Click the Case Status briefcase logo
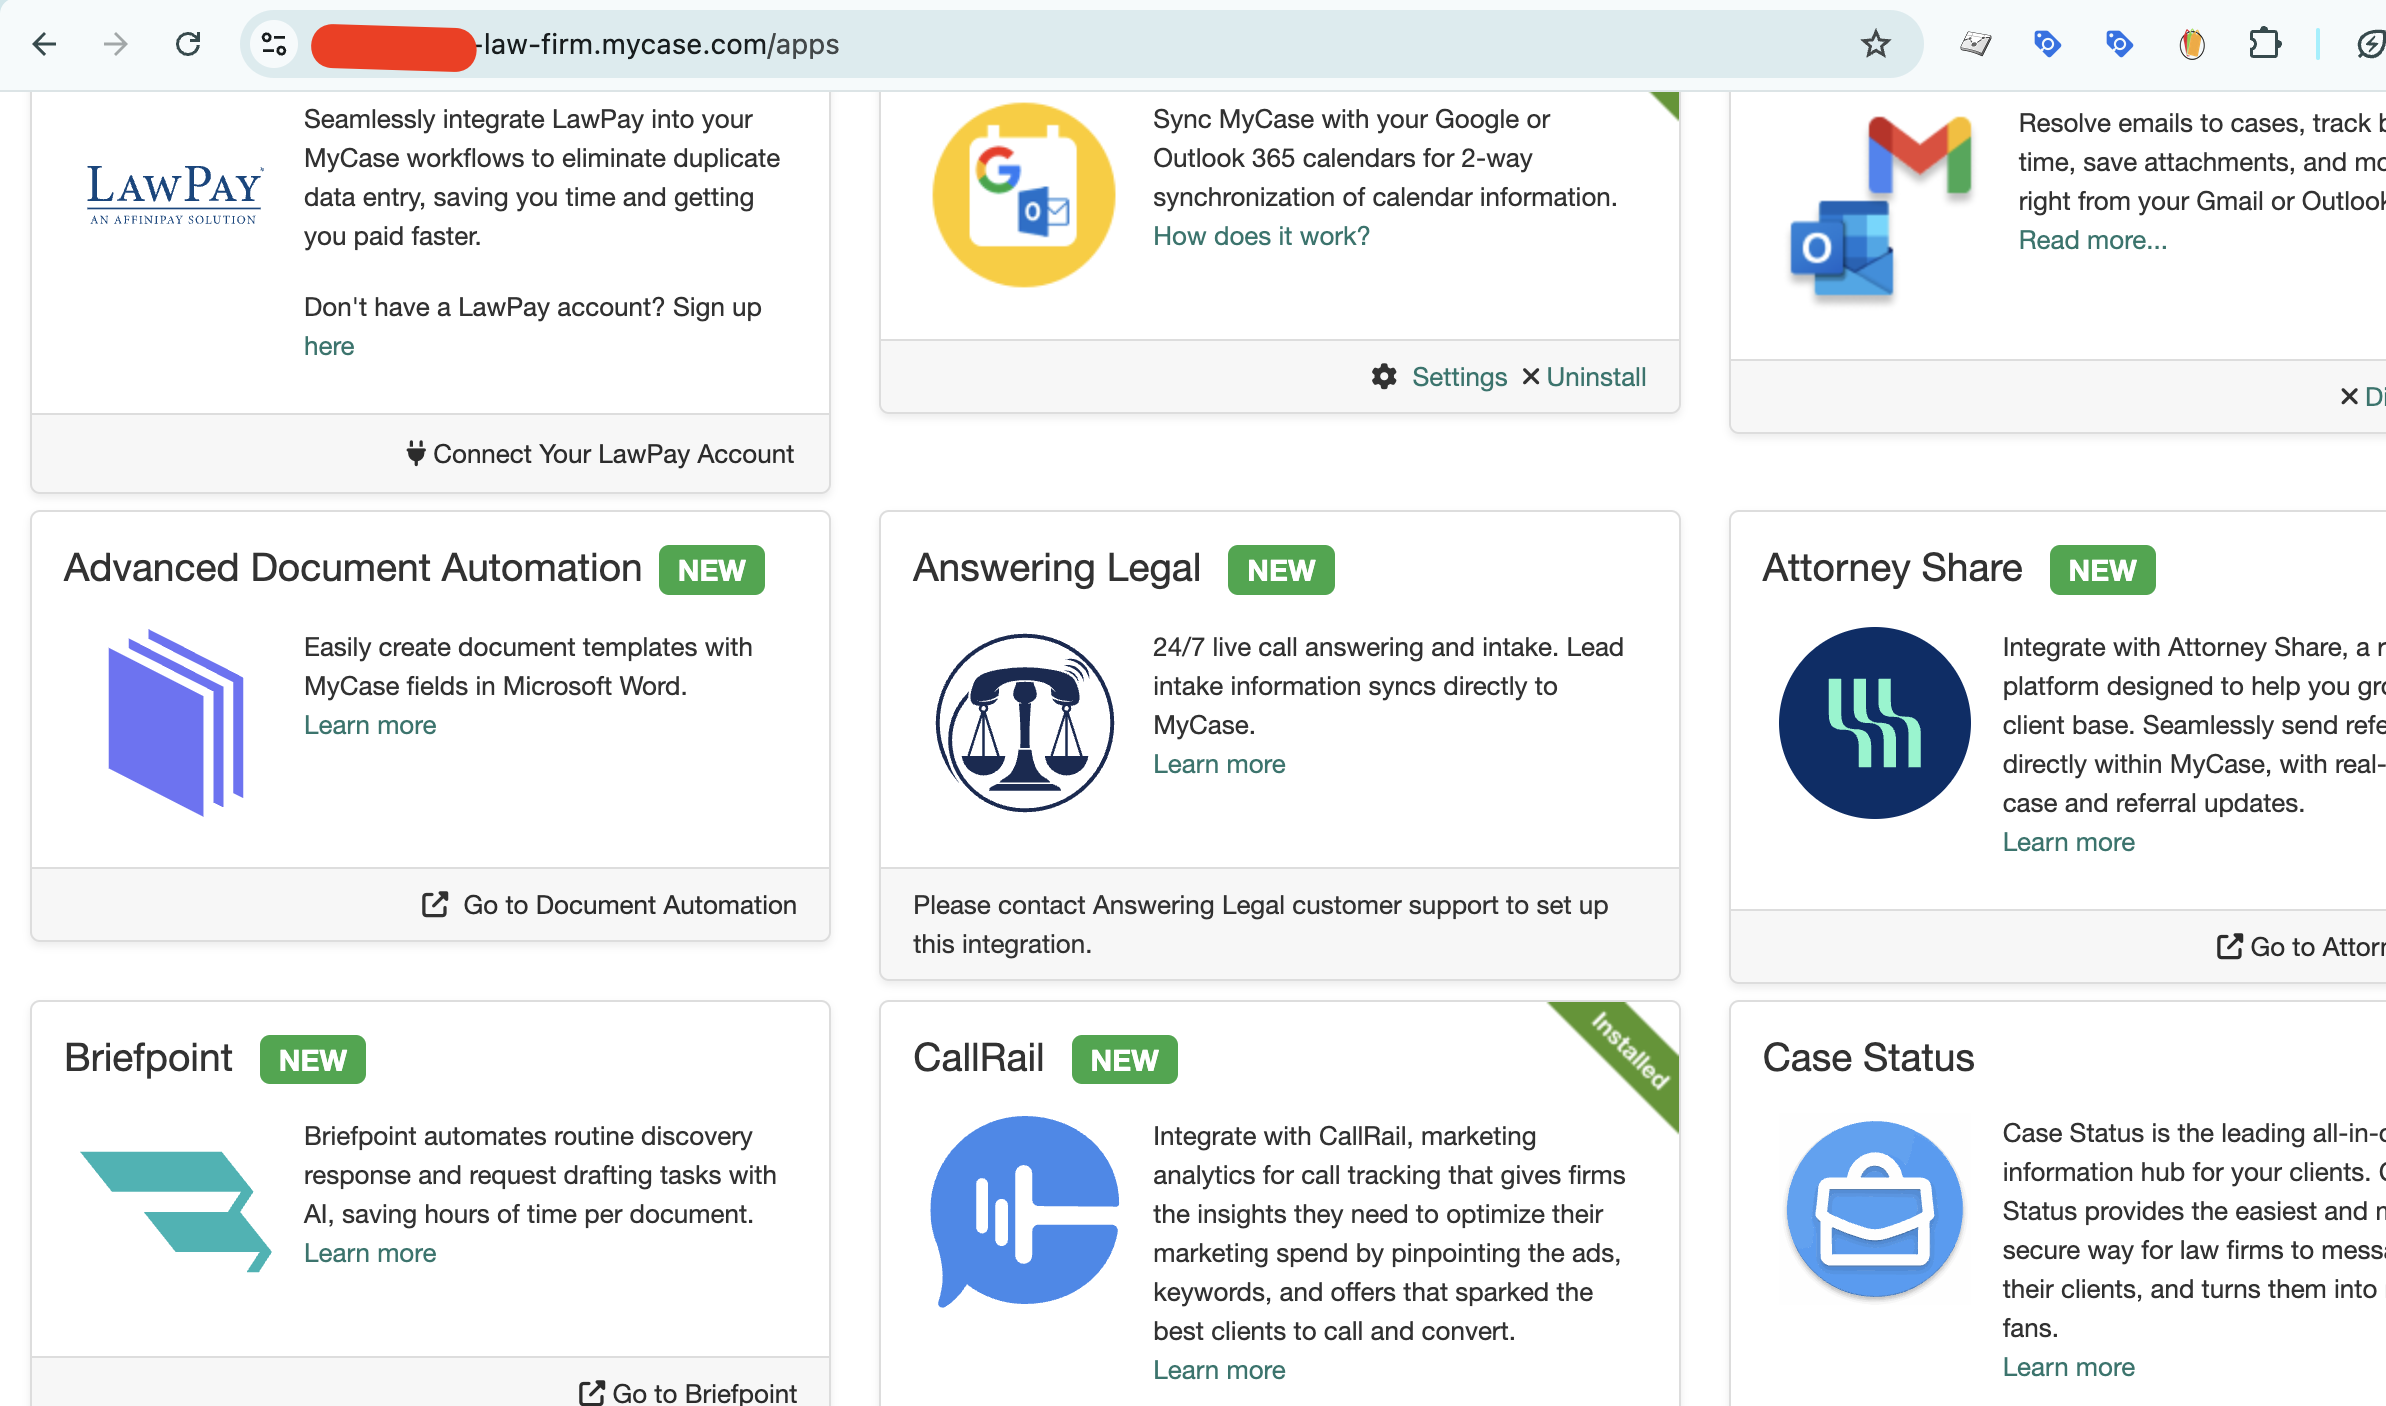2386x1406 pixels. tap(1874, 1209)
